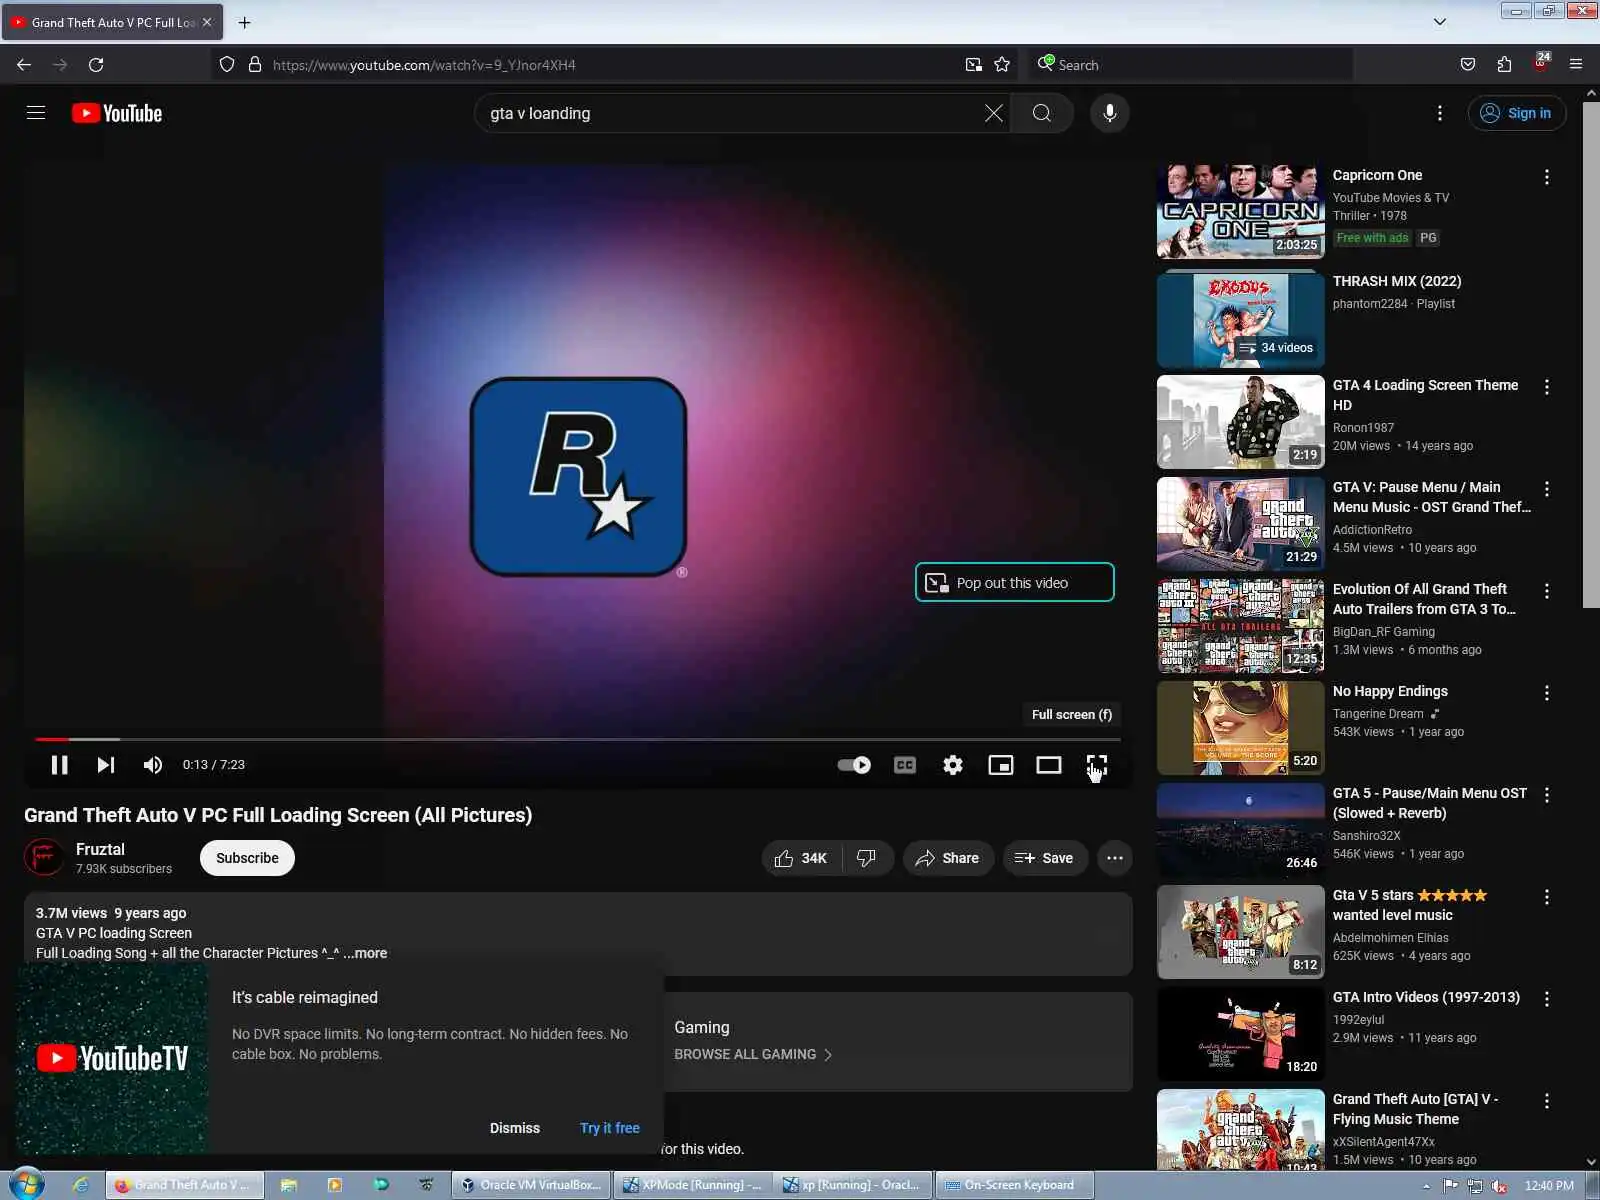This screenshot has height=1200, width=1600.
Task: Mute the video volume
Action: coord(153,765)
